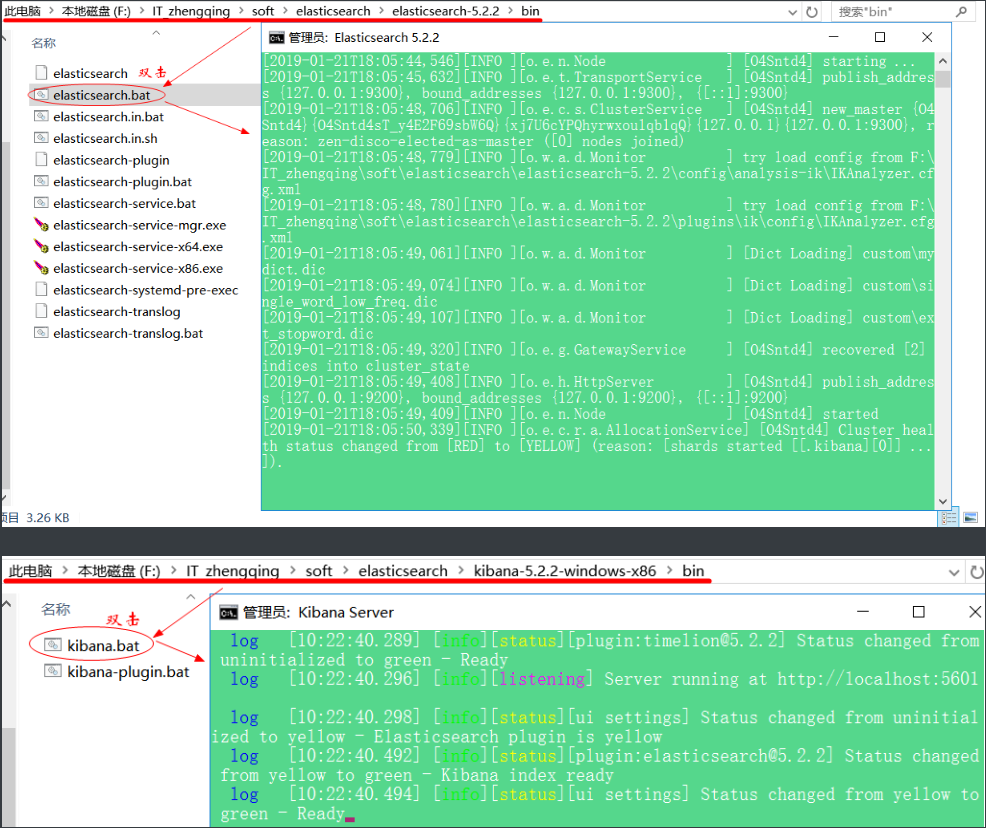Maximize the Kibana Server console window
986x828 pixels.
[x=919, y=612]
